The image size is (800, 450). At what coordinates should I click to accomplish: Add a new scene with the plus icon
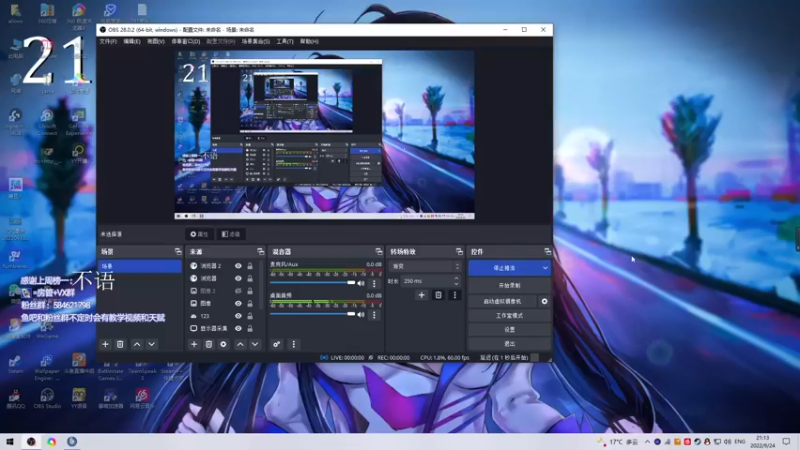pos(105,344)
